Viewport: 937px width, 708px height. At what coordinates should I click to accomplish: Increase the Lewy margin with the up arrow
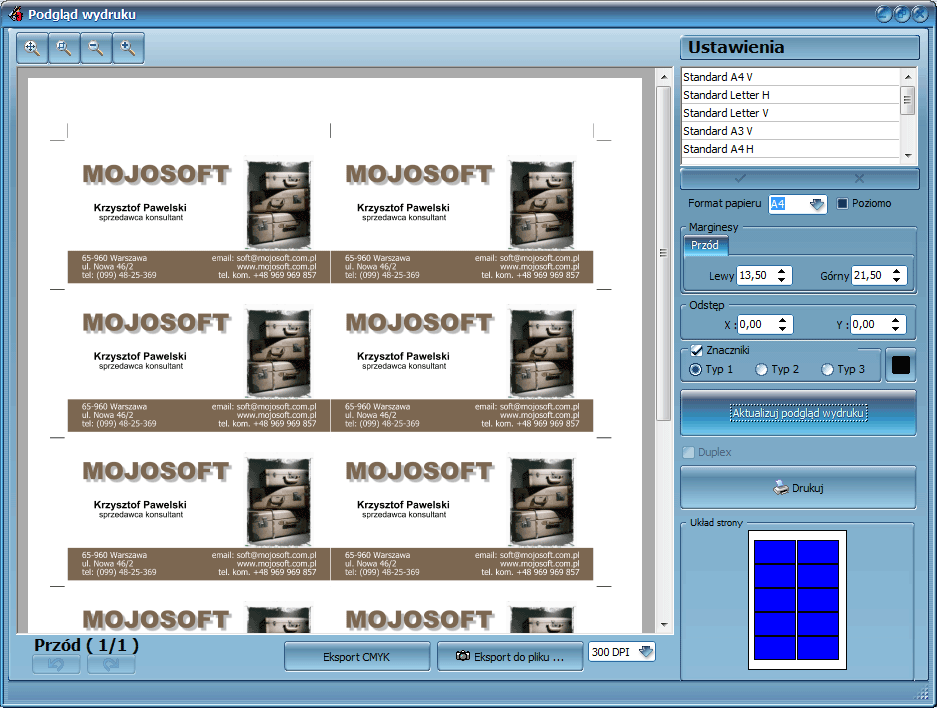click(782, 271)
